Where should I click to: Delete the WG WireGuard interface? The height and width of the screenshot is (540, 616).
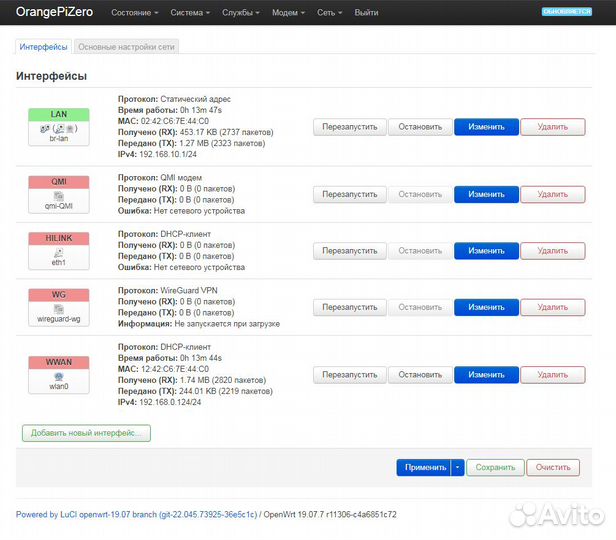click(x=553, y=308)
